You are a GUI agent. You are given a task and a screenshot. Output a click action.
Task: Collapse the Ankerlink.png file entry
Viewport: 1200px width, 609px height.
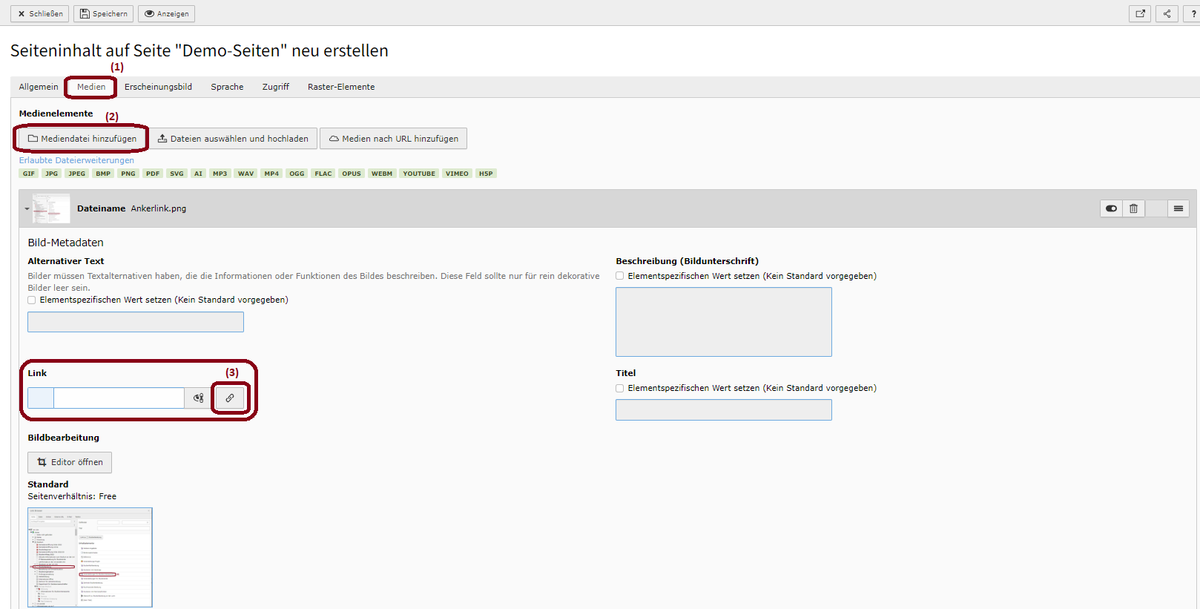pos(28,208)
